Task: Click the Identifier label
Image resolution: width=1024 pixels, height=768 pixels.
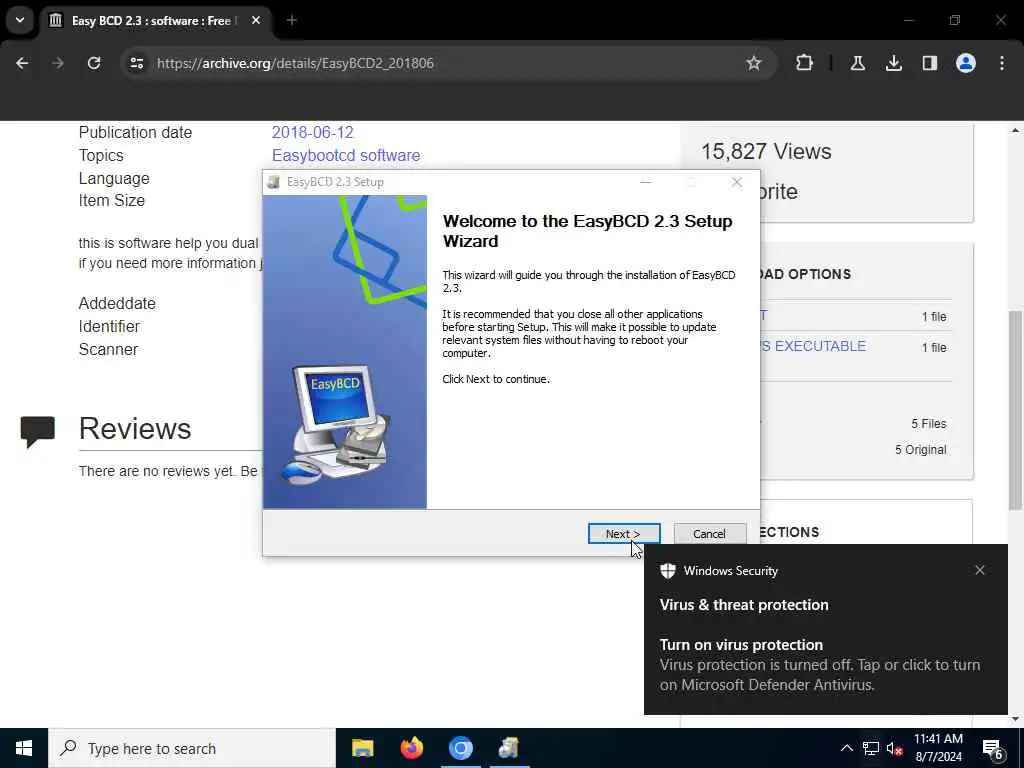Action: (x=109, y=327)
